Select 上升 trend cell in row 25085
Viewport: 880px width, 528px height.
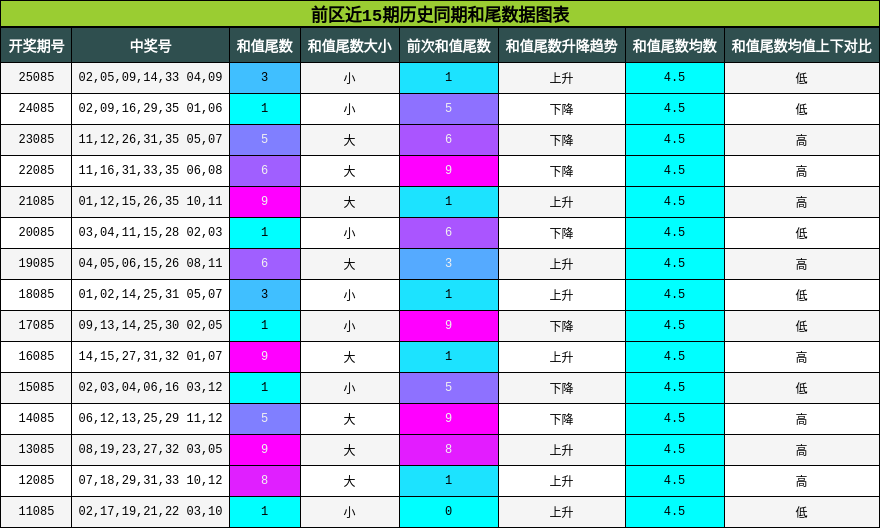point(562,77)
